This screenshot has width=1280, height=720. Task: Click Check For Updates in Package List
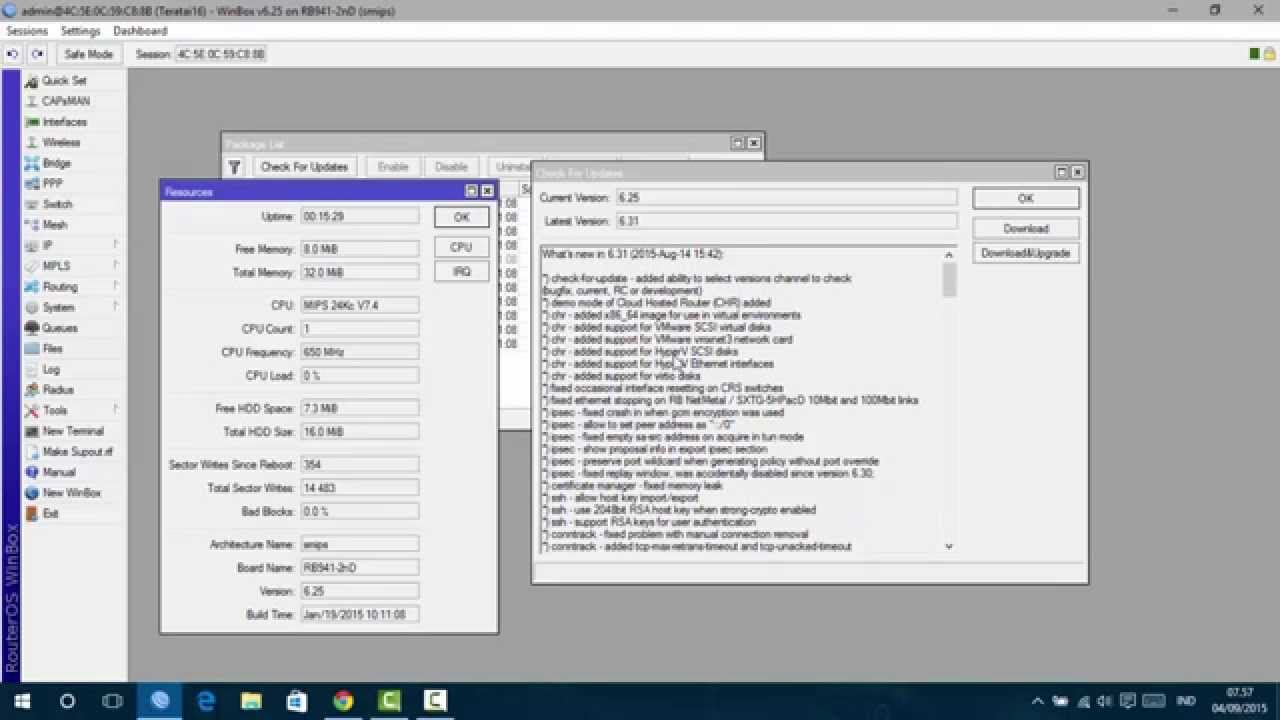pos(304,167)
